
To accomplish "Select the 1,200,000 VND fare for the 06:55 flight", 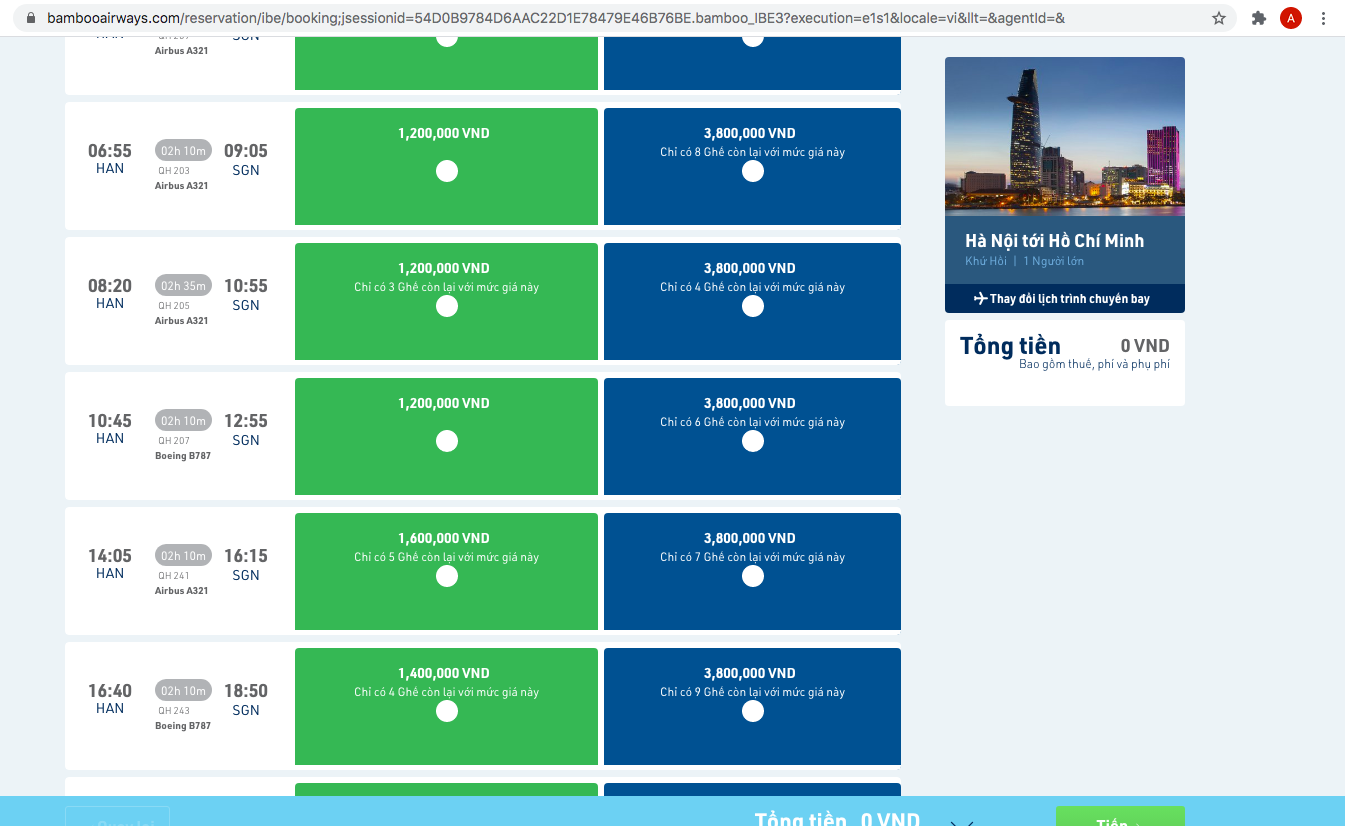I will tap(447, 171).
